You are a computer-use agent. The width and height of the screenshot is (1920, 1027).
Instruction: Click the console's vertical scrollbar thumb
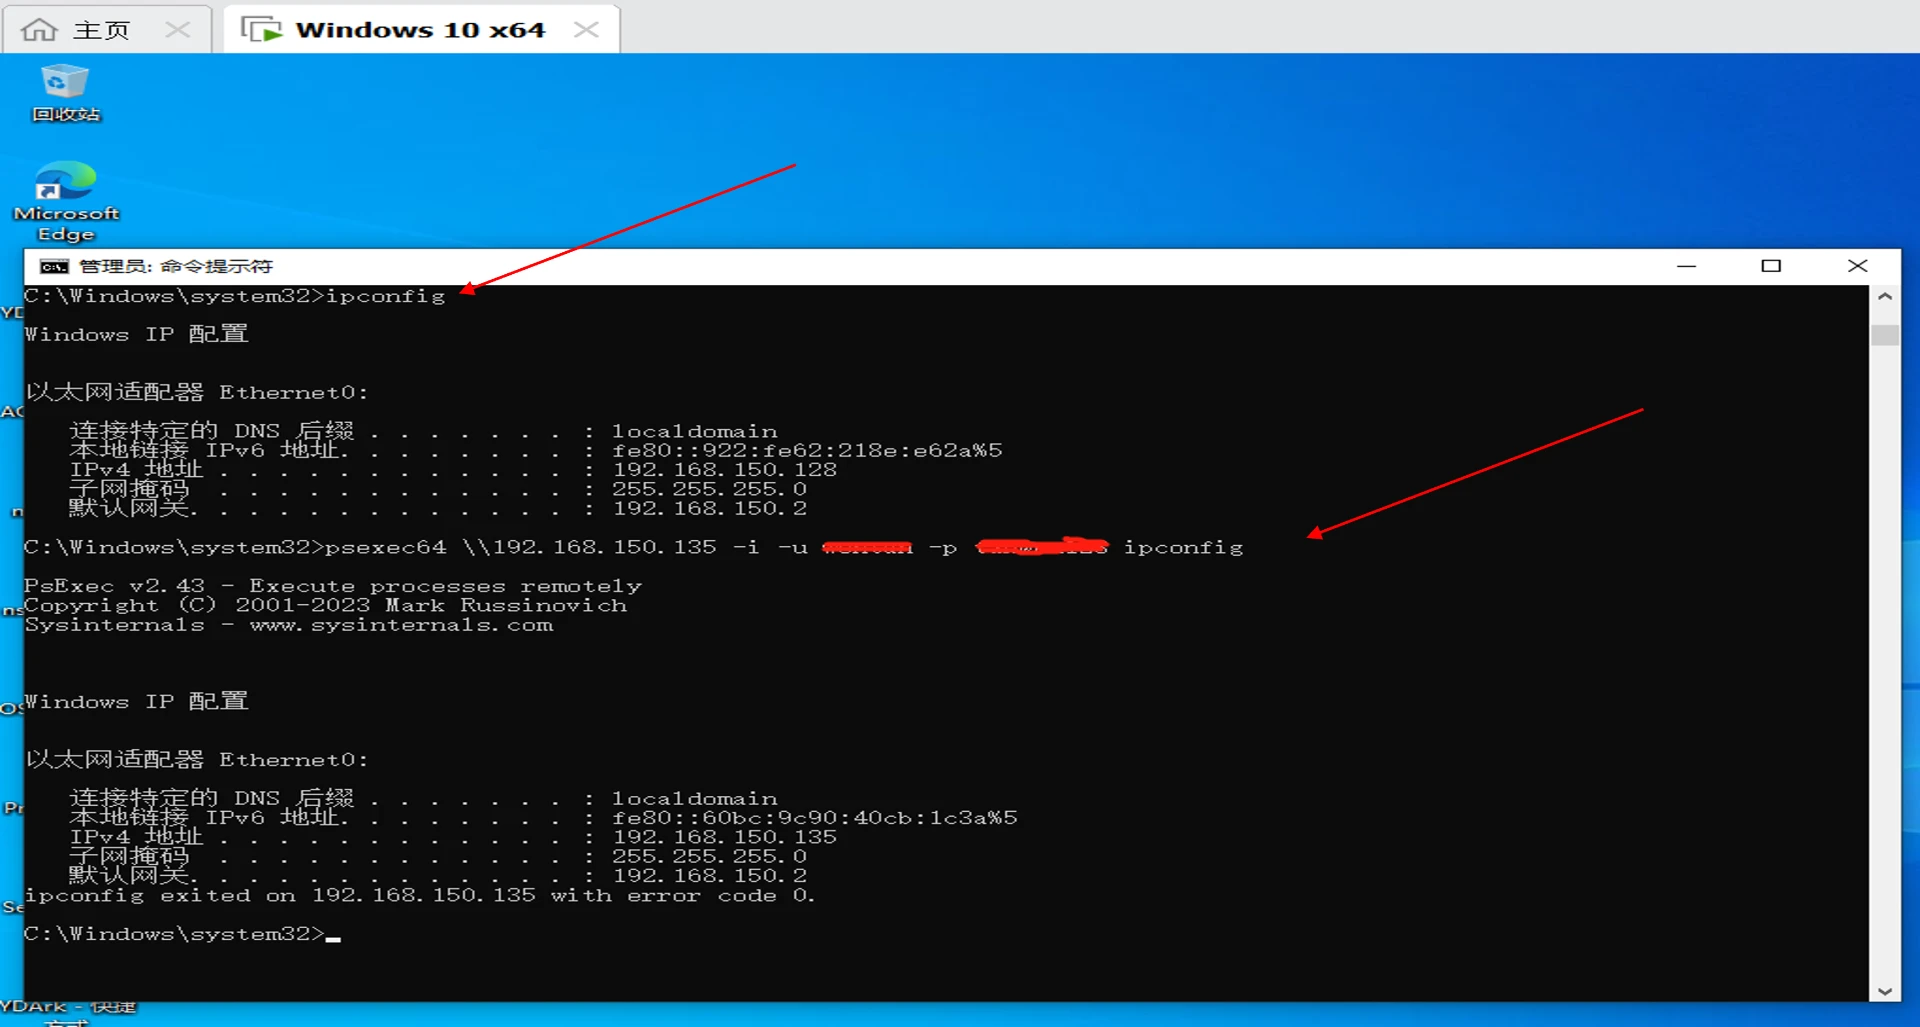tap(1885, 334)
